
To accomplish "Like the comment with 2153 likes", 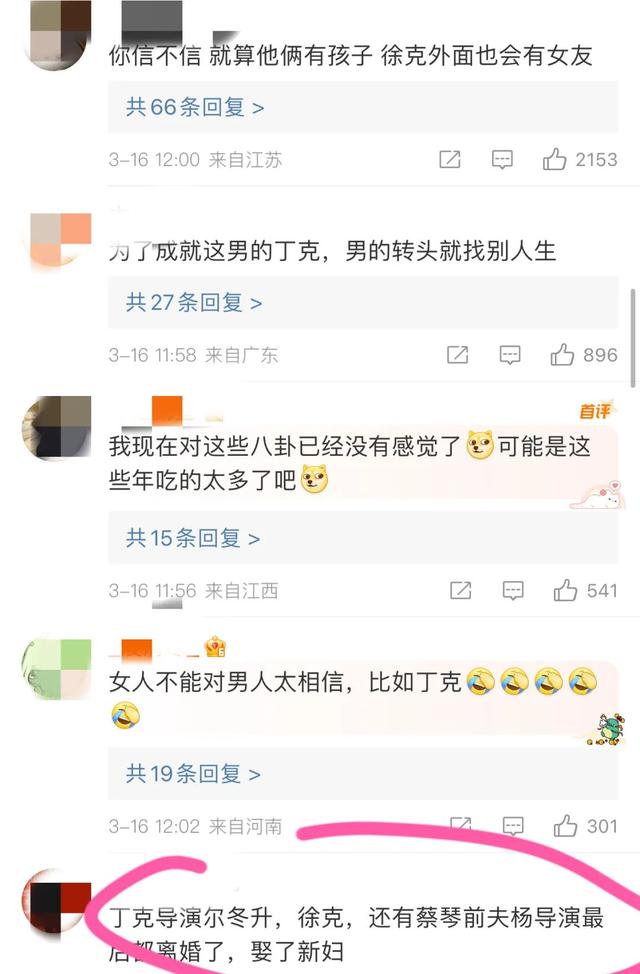I will tap(554, 160).
